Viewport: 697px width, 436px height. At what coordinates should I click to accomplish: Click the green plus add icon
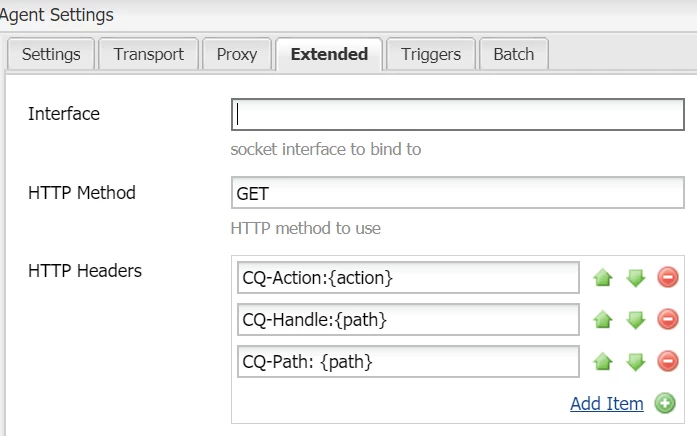pyautogui.click(x=665, y=403)
